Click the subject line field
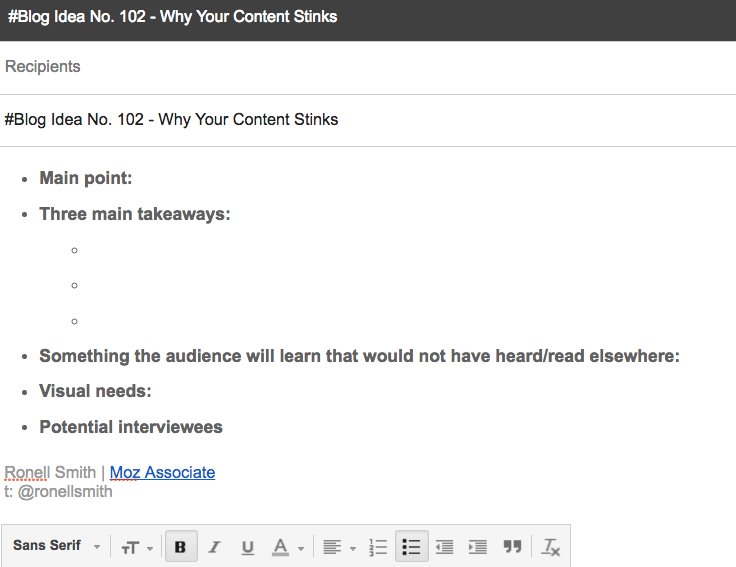Image resolution: width=736 pixels, height=567 pixels. (x=368, y=120)
